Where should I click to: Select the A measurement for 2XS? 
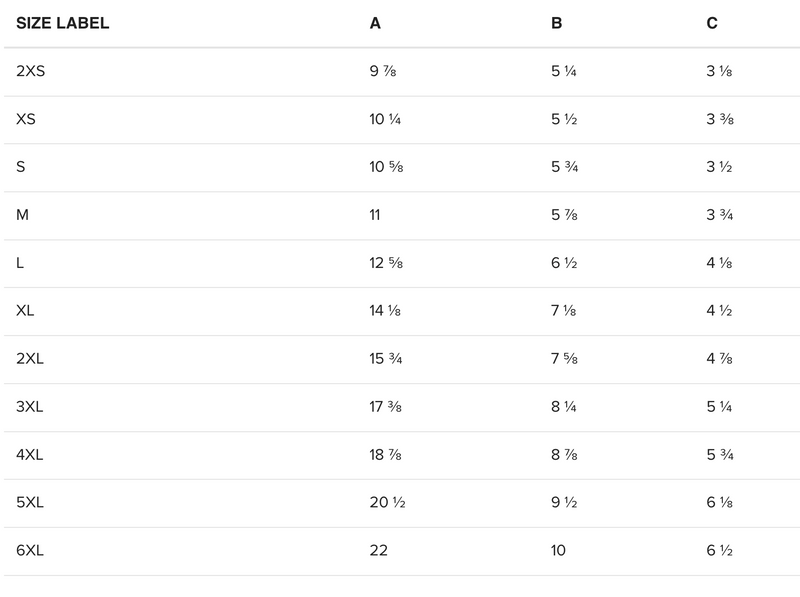click(x=383, y=71)
